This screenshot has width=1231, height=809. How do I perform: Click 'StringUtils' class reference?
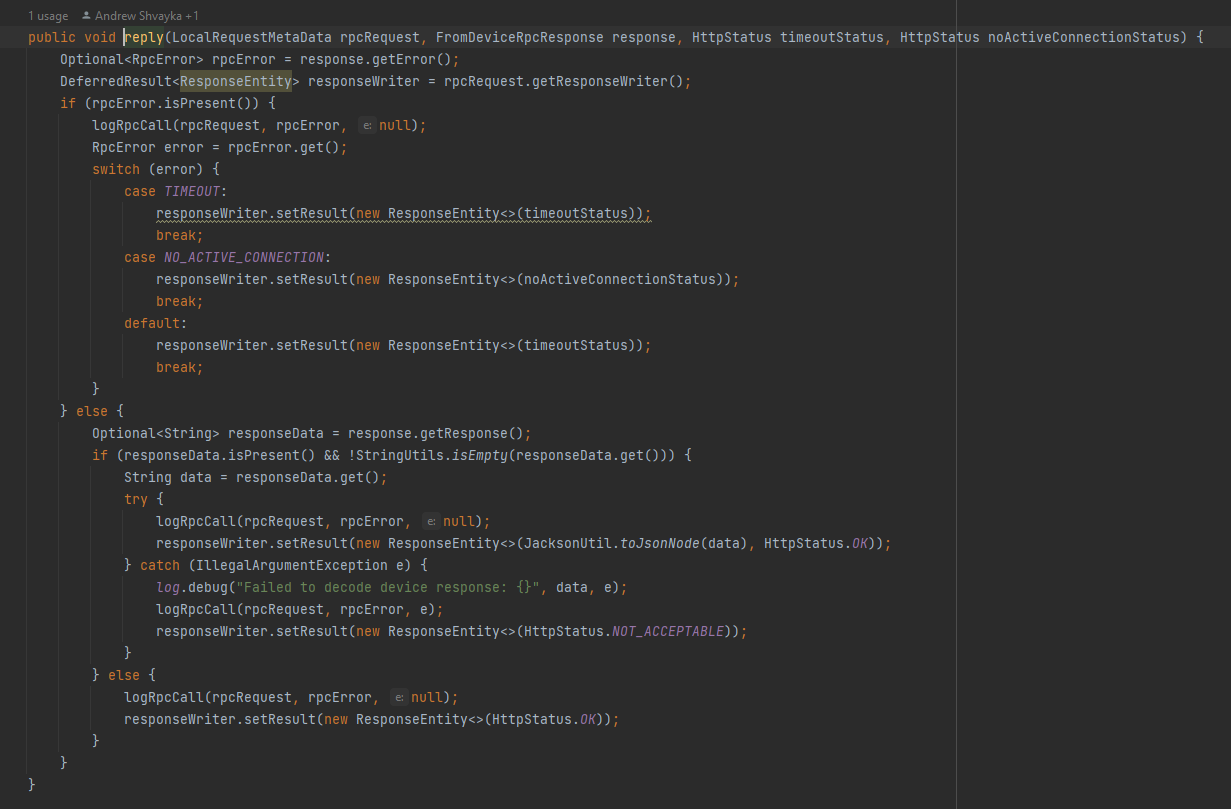[400, 455]
